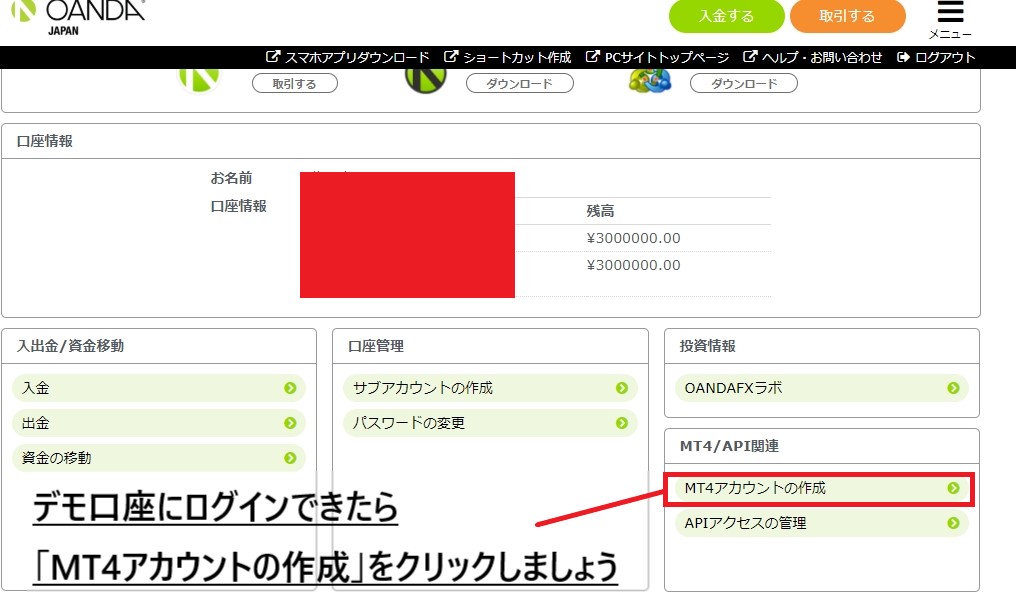This screenshot has height=611, width=1016.
Task: Open ショートカット作成 link
Action: click(x=517, y=57)
